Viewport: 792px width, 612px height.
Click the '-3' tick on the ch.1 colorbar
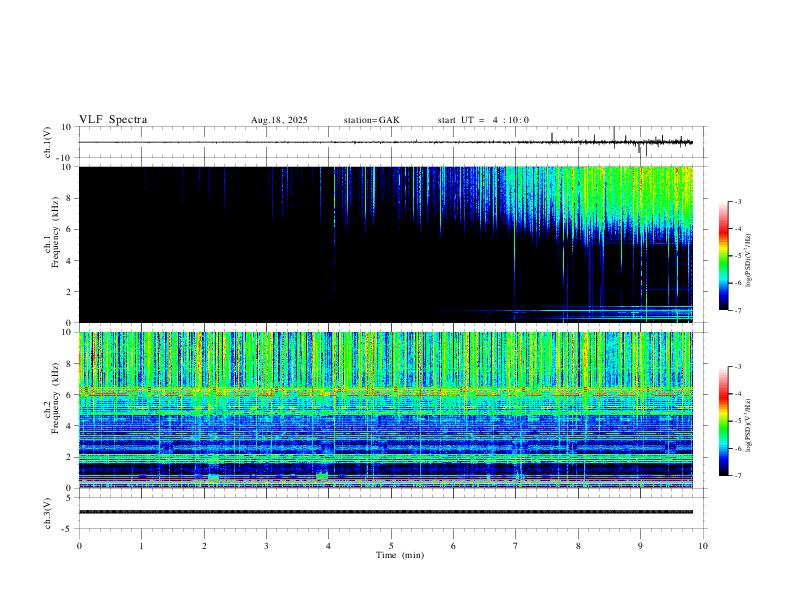pyautogui.click(x=737, y=201)
